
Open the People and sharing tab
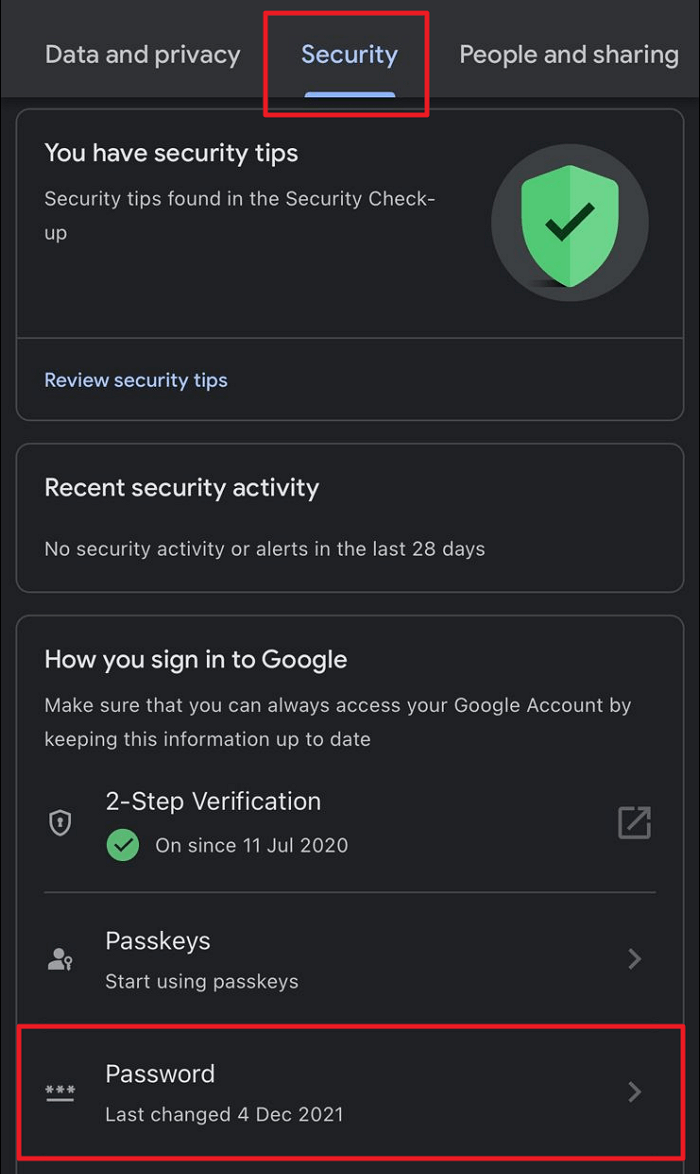tap(568, 55)
